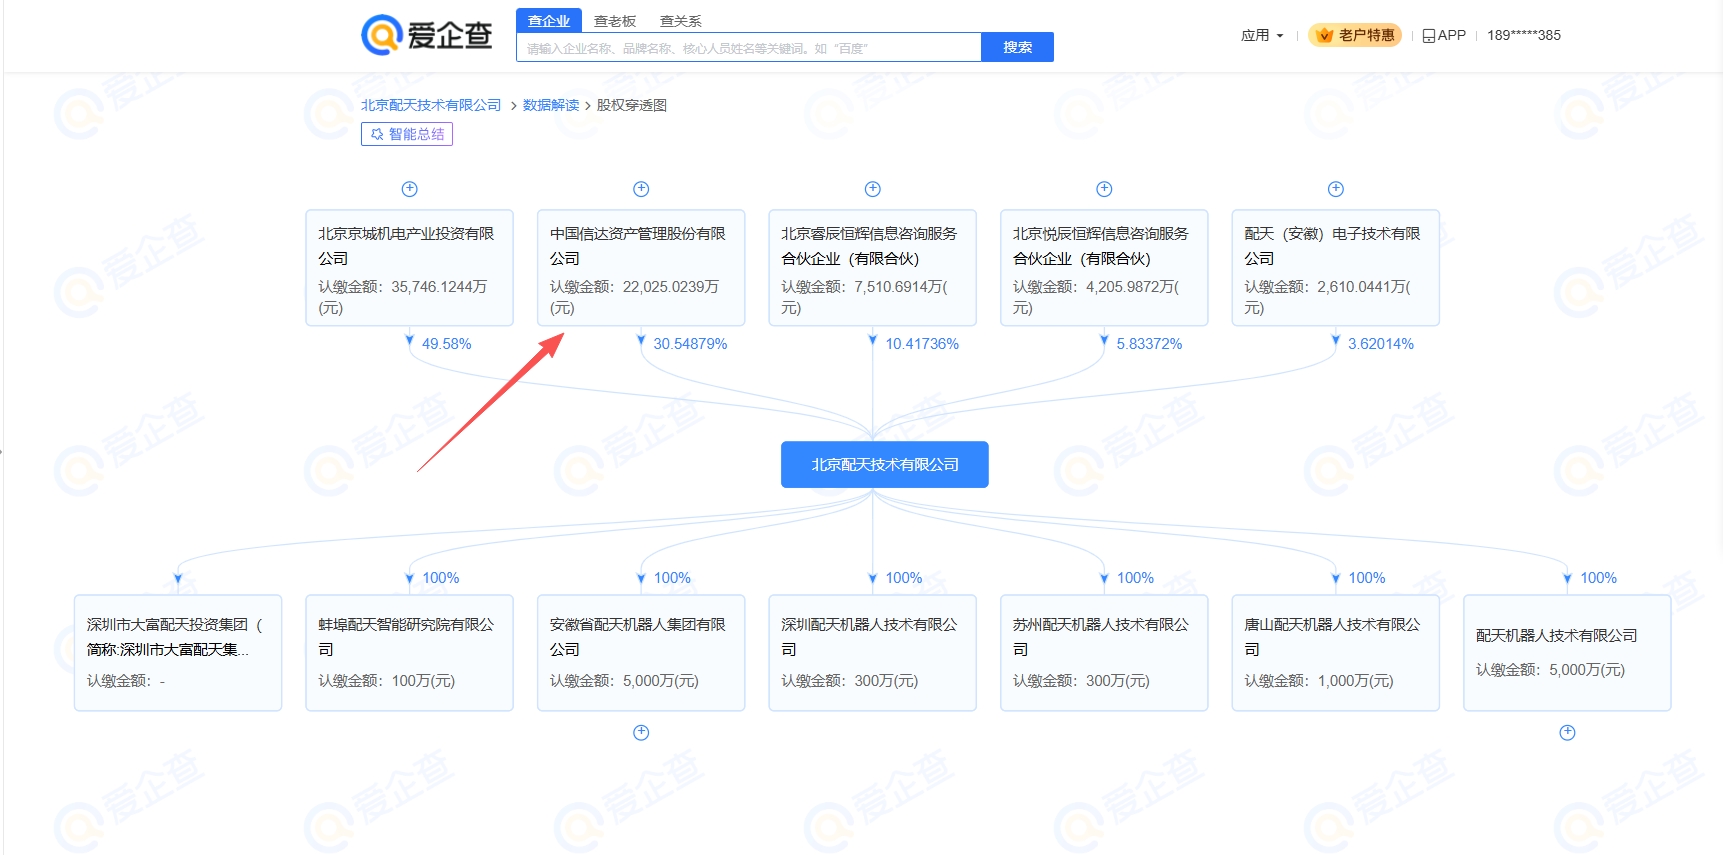Viewport: 1723px width, 855px height.
Task: Click the 30.54879% ownership label
Action: point(690,344)
